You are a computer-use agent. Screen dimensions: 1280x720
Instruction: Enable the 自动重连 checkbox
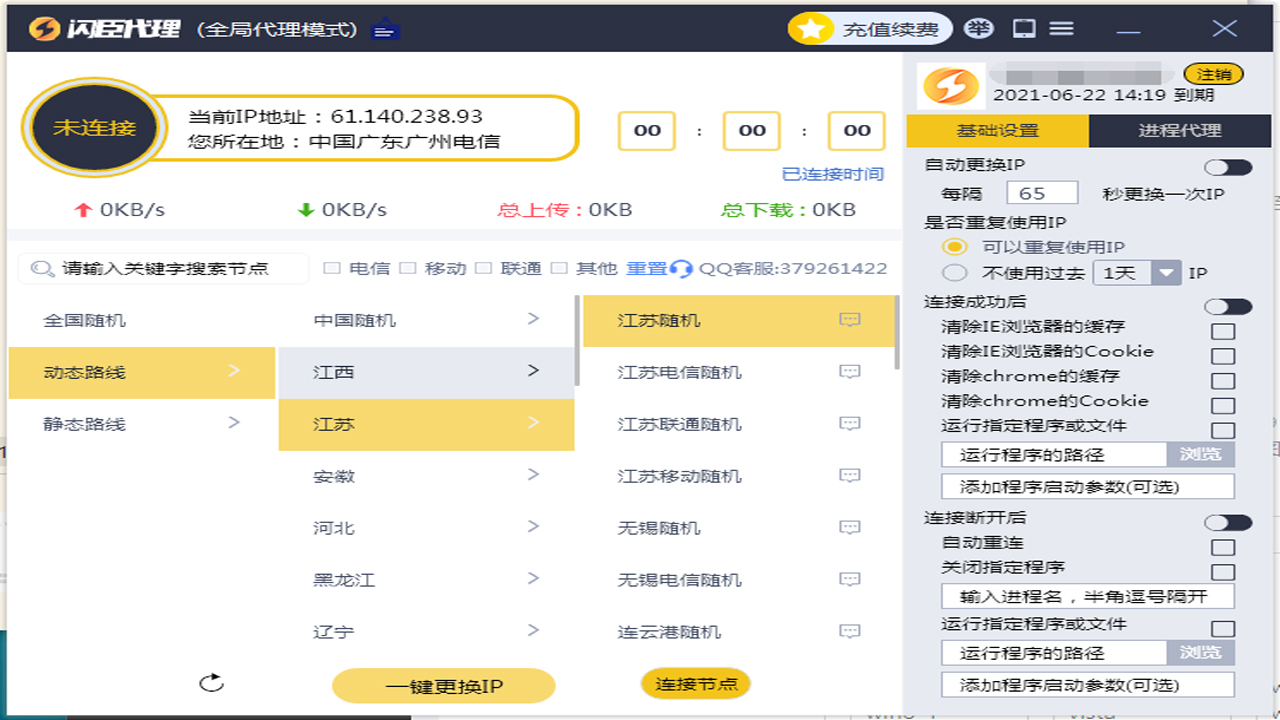1223,548
